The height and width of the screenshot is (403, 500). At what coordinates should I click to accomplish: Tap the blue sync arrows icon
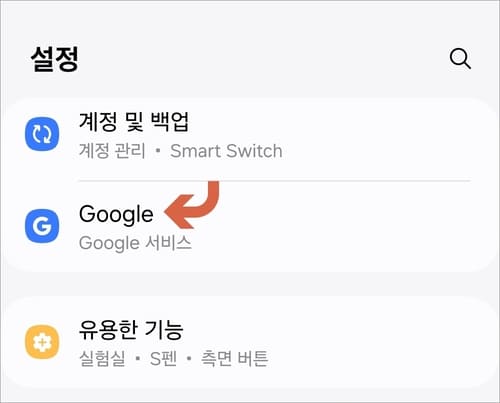point(42,134)
